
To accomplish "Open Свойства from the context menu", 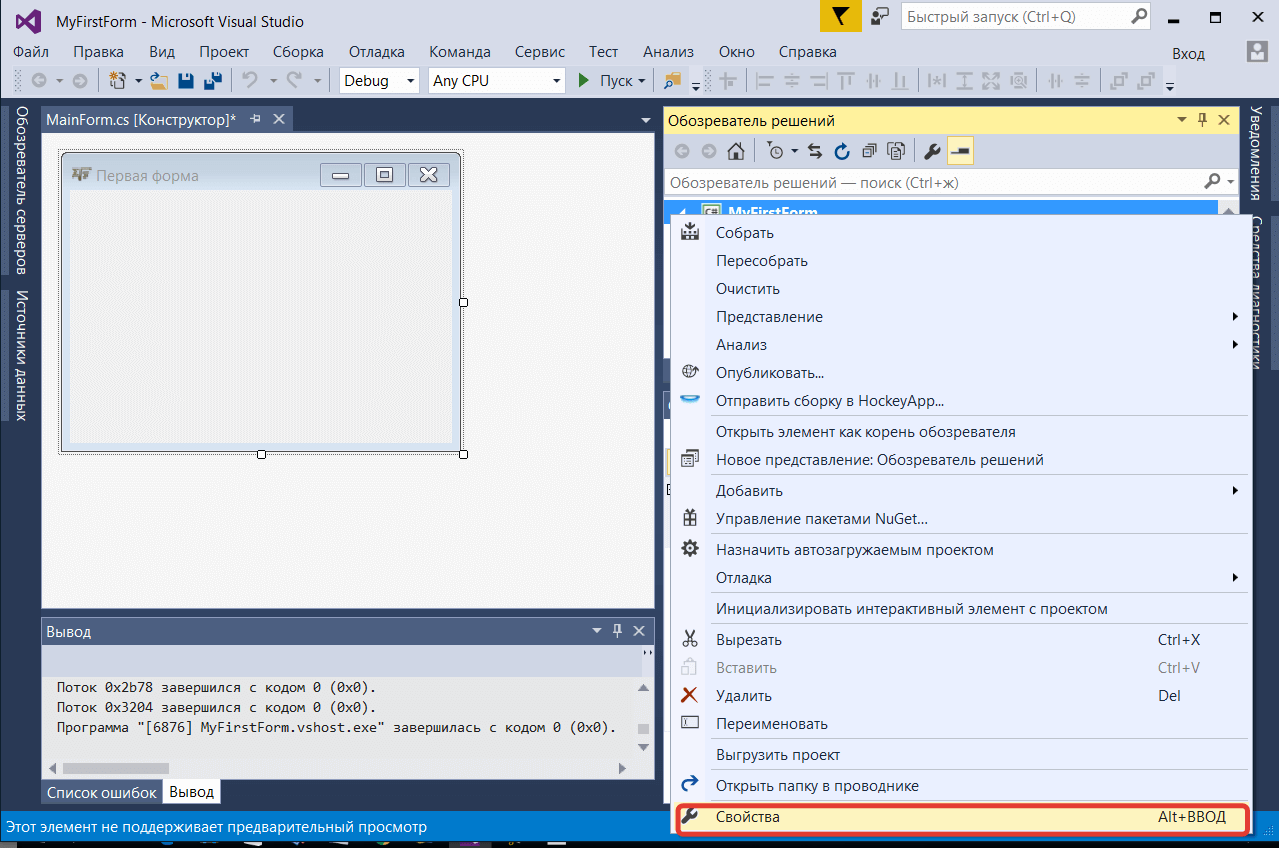I will 960,817.
